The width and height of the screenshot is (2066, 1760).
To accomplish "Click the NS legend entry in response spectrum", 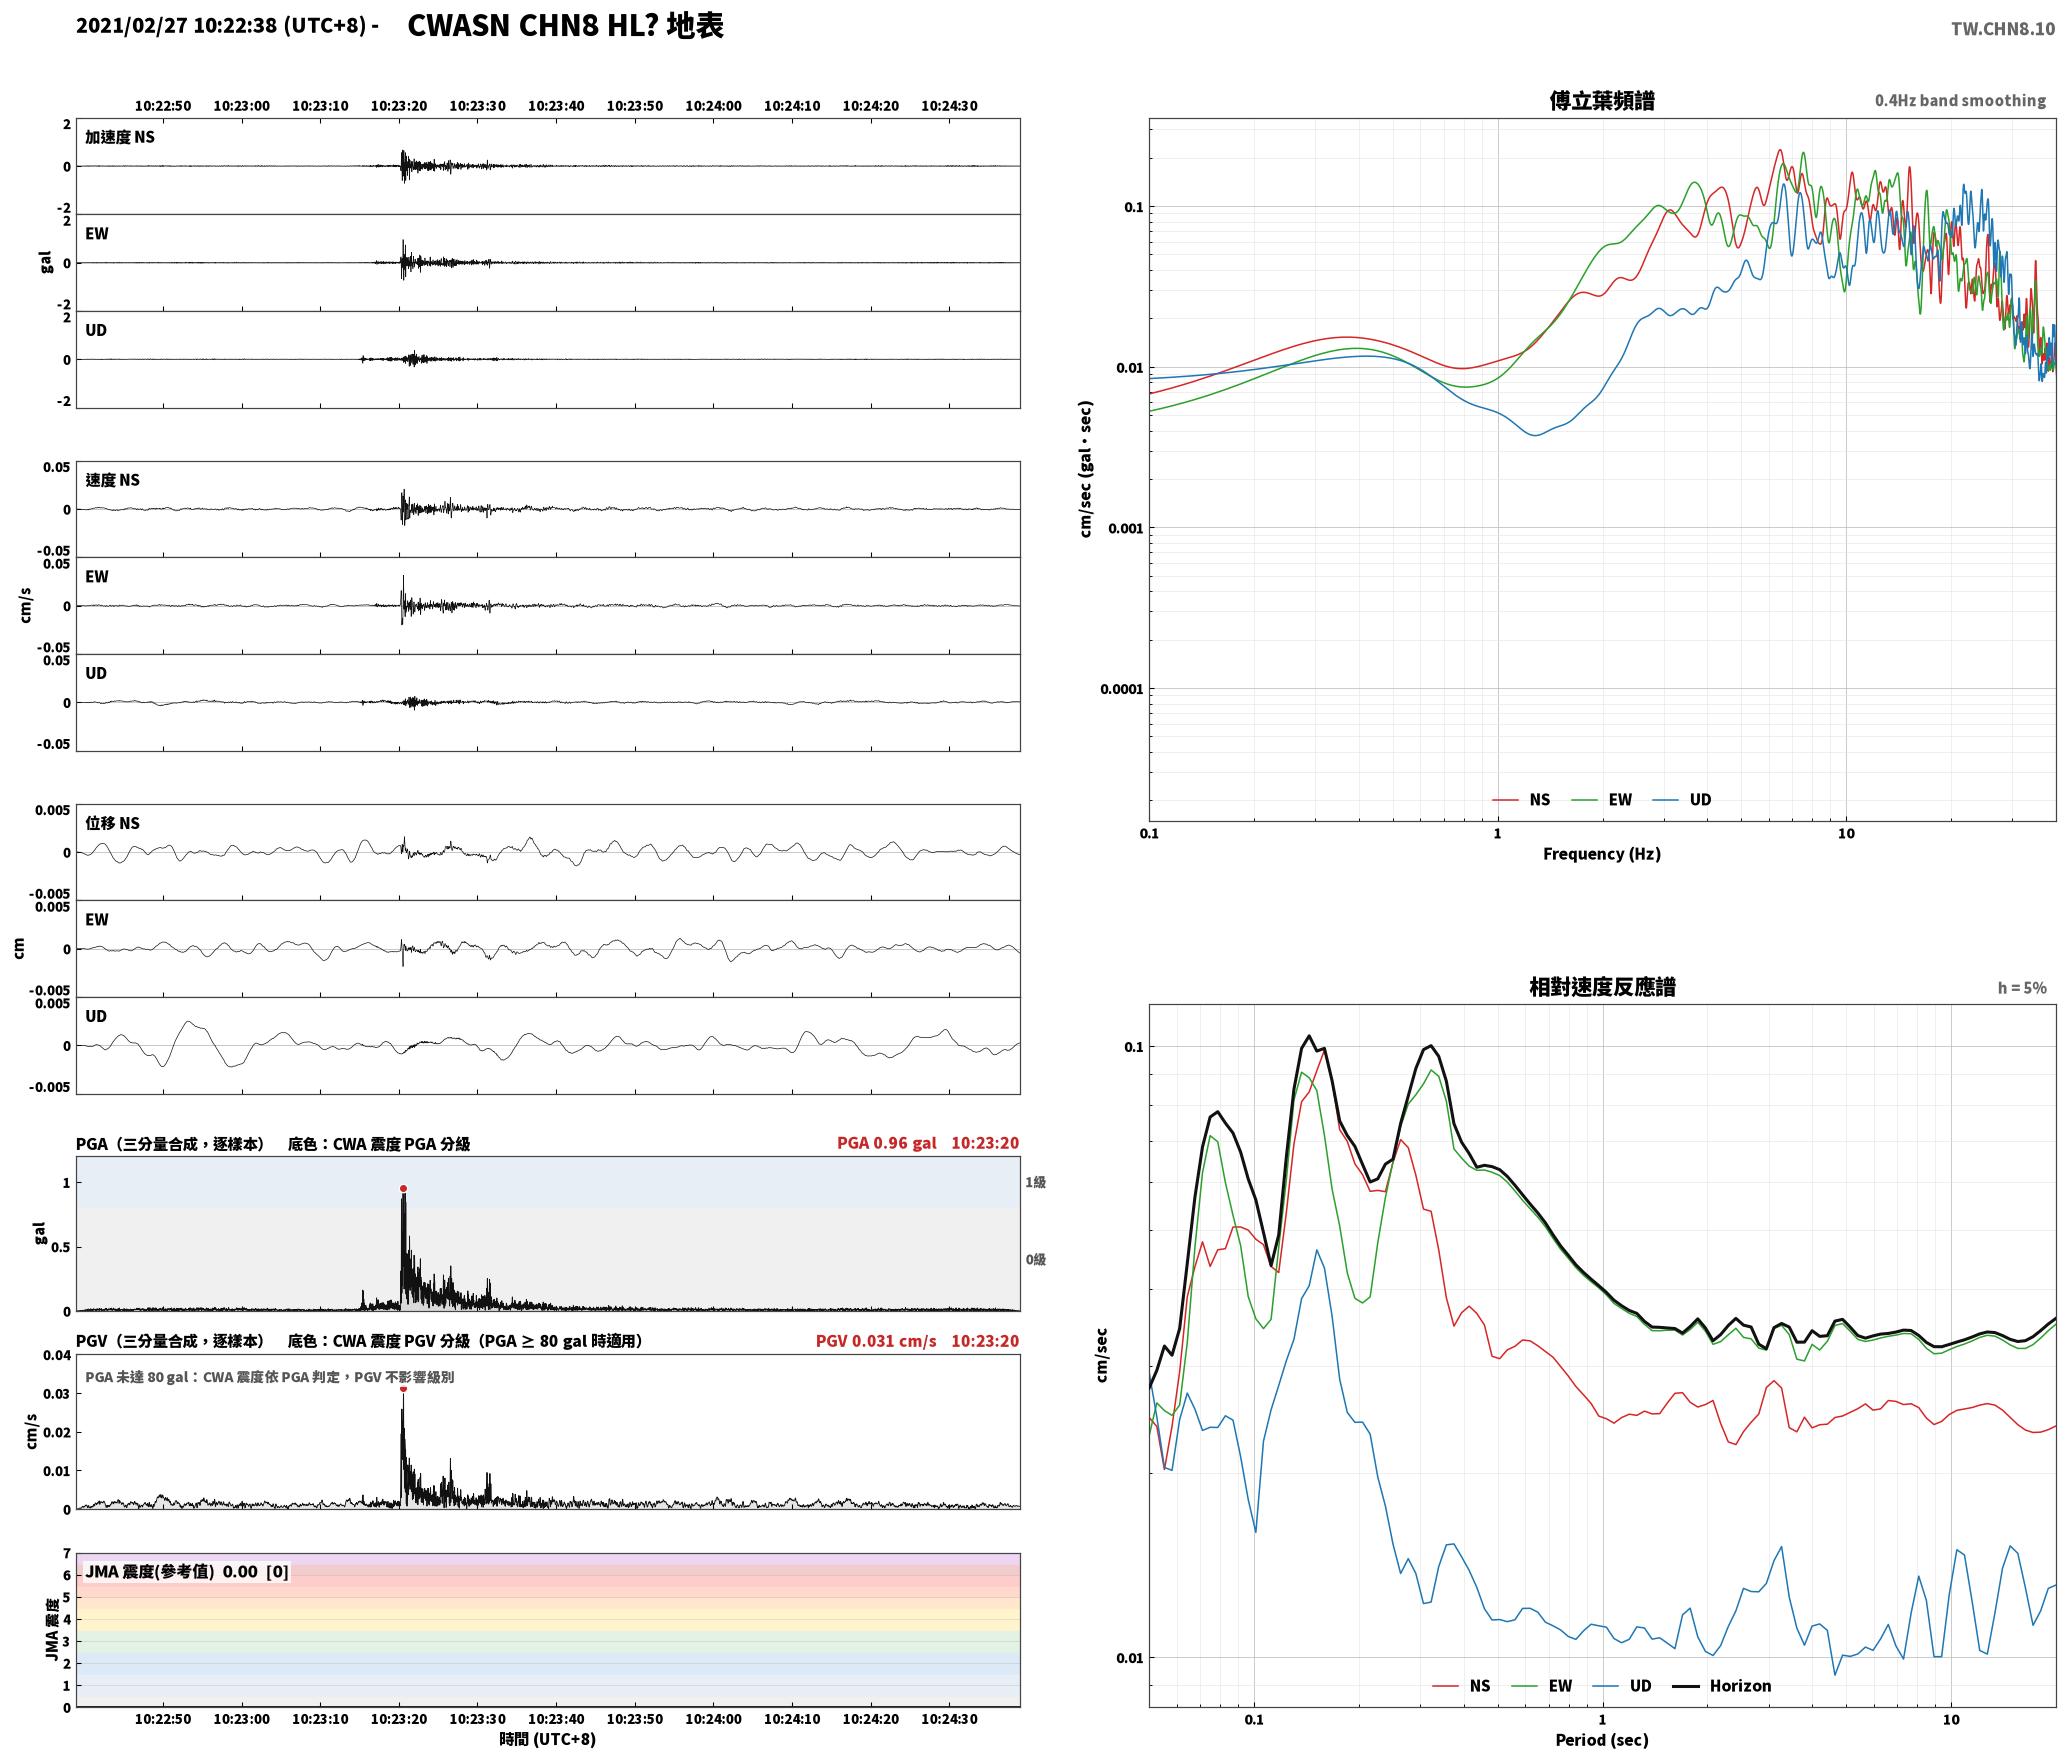I will (x=1461, y=1686).
